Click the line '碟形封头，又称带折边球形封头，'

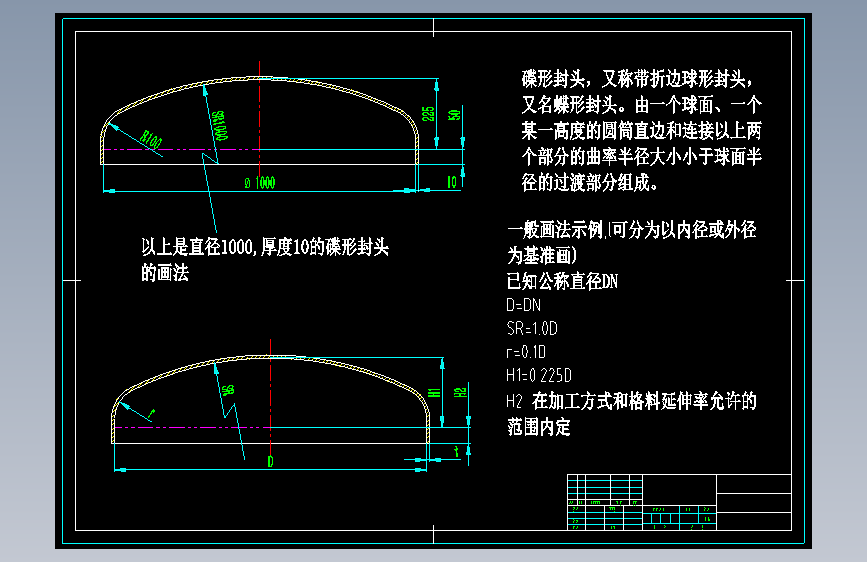coord(638,79)
